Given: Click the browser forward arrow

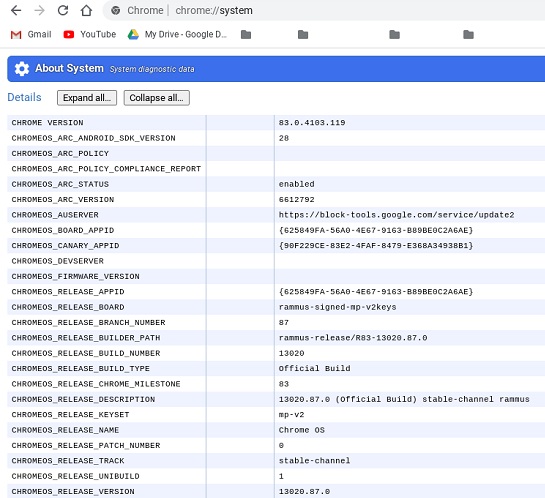Looking at the screenshot, I should (40, 10).
